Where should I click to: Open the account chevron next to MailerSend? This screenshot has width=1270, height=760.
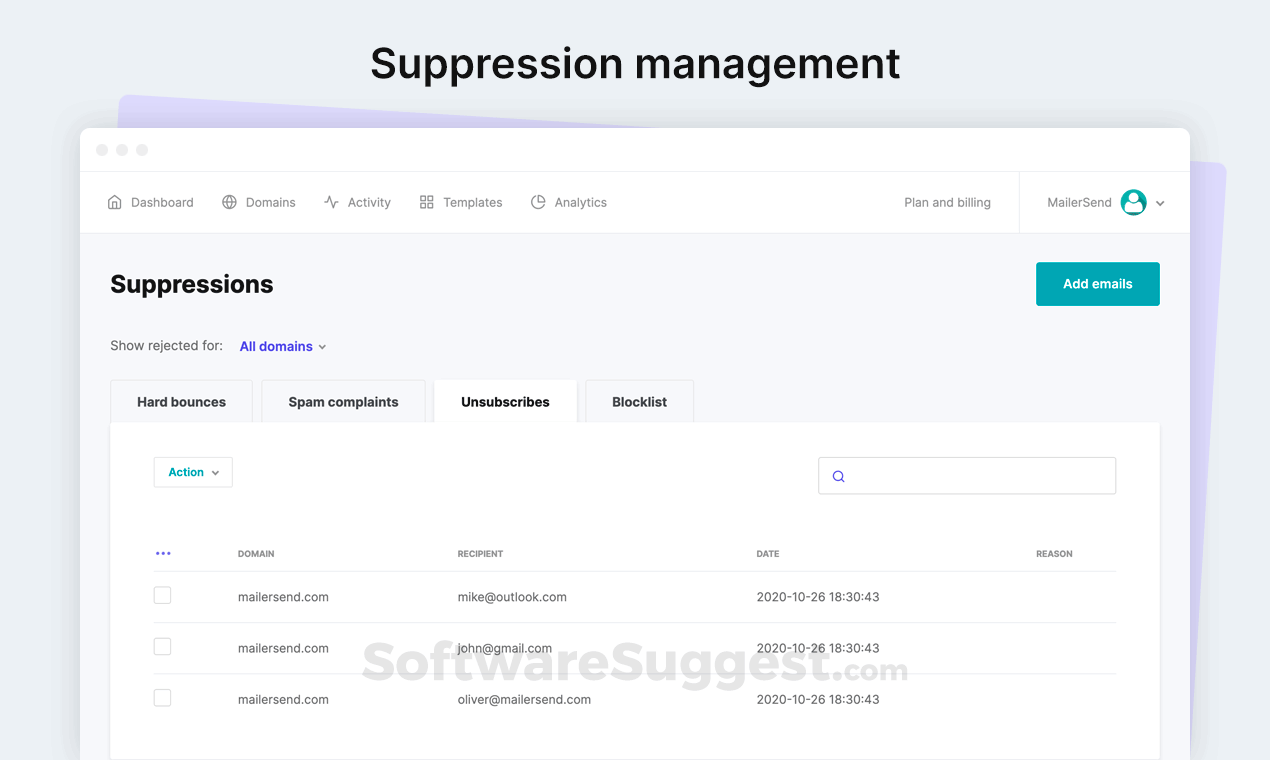point(1160,202)
